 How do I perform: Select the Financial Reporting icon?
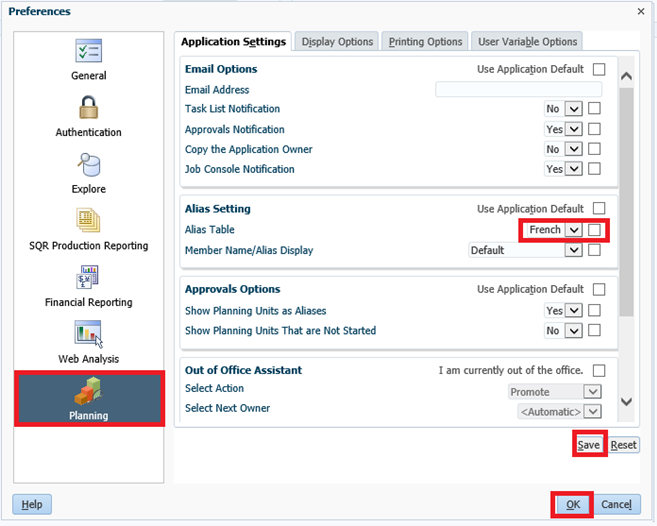click(88, 278)
